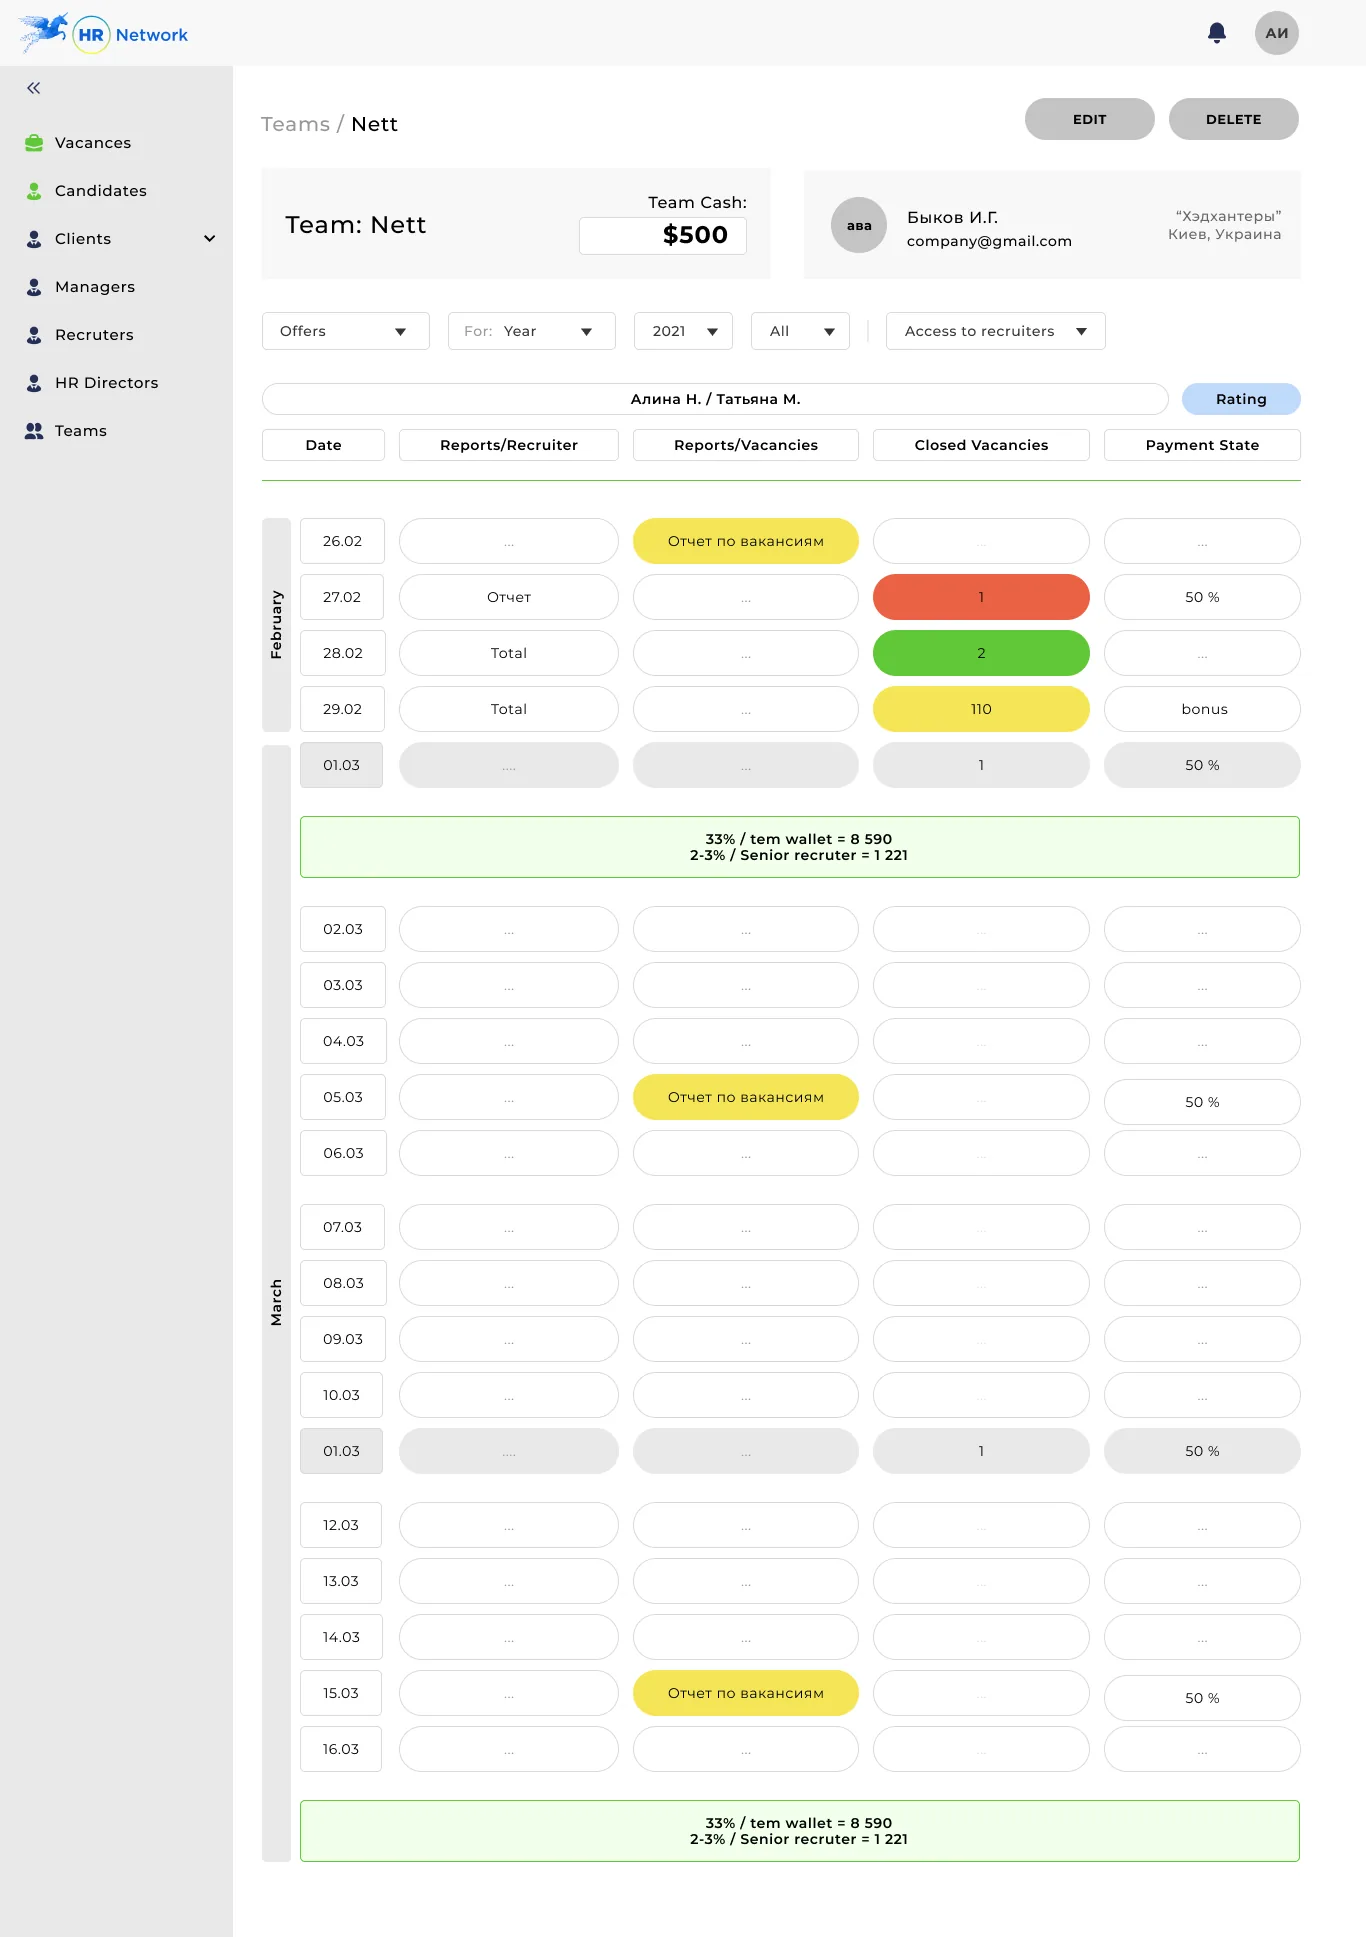The height and width of the screenshot is (1937, 1366).
Task: Open the notifications bell icon
Action: pos(1216,33)
